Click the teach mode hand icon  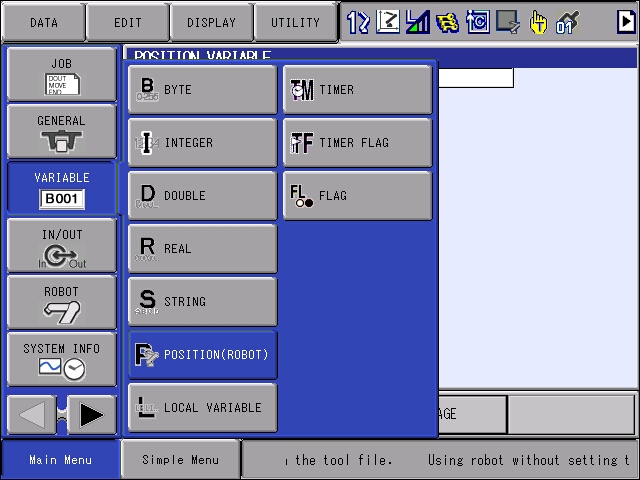538,22
